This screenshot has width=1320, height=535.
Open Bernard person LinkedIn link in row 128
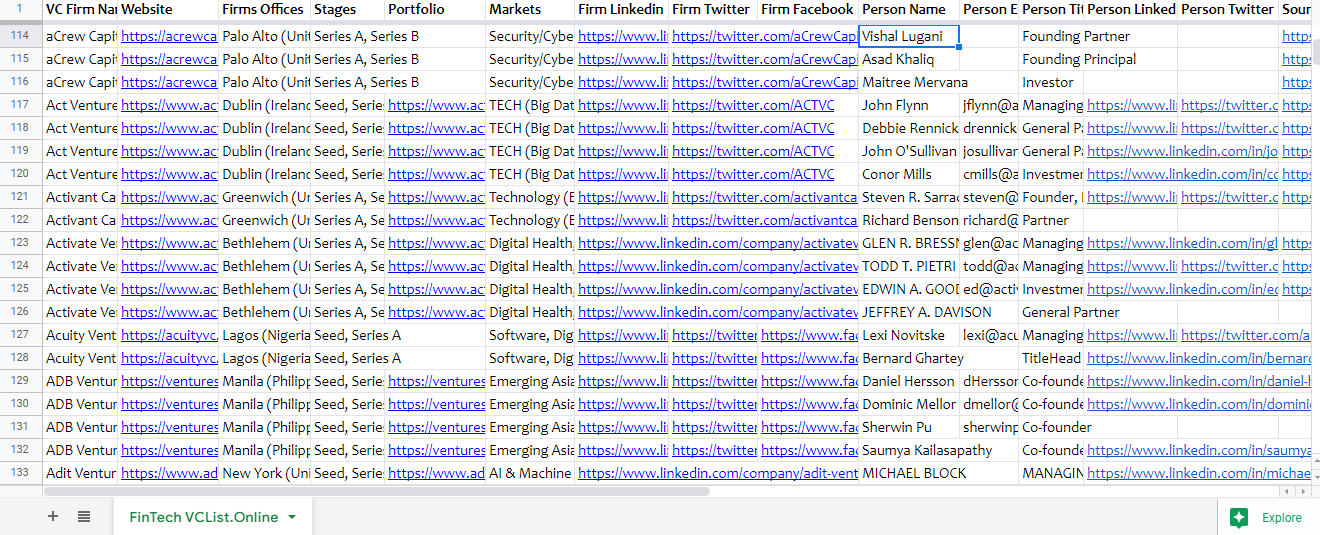tap(1198, 358)
